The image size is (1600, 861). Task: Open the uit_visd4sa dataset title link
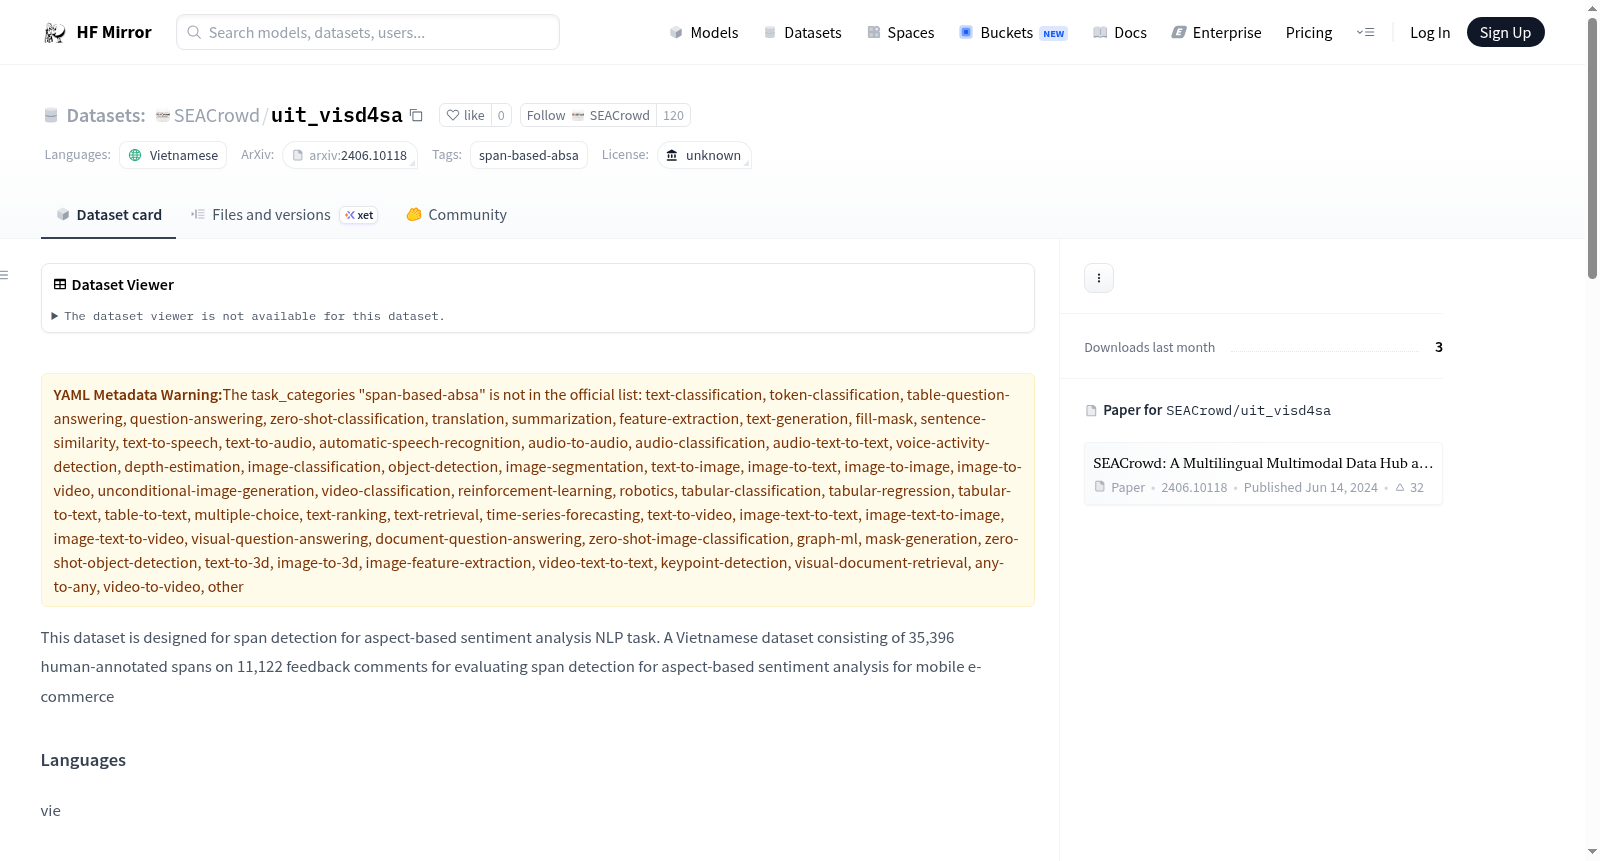click(x=337, y=116)
